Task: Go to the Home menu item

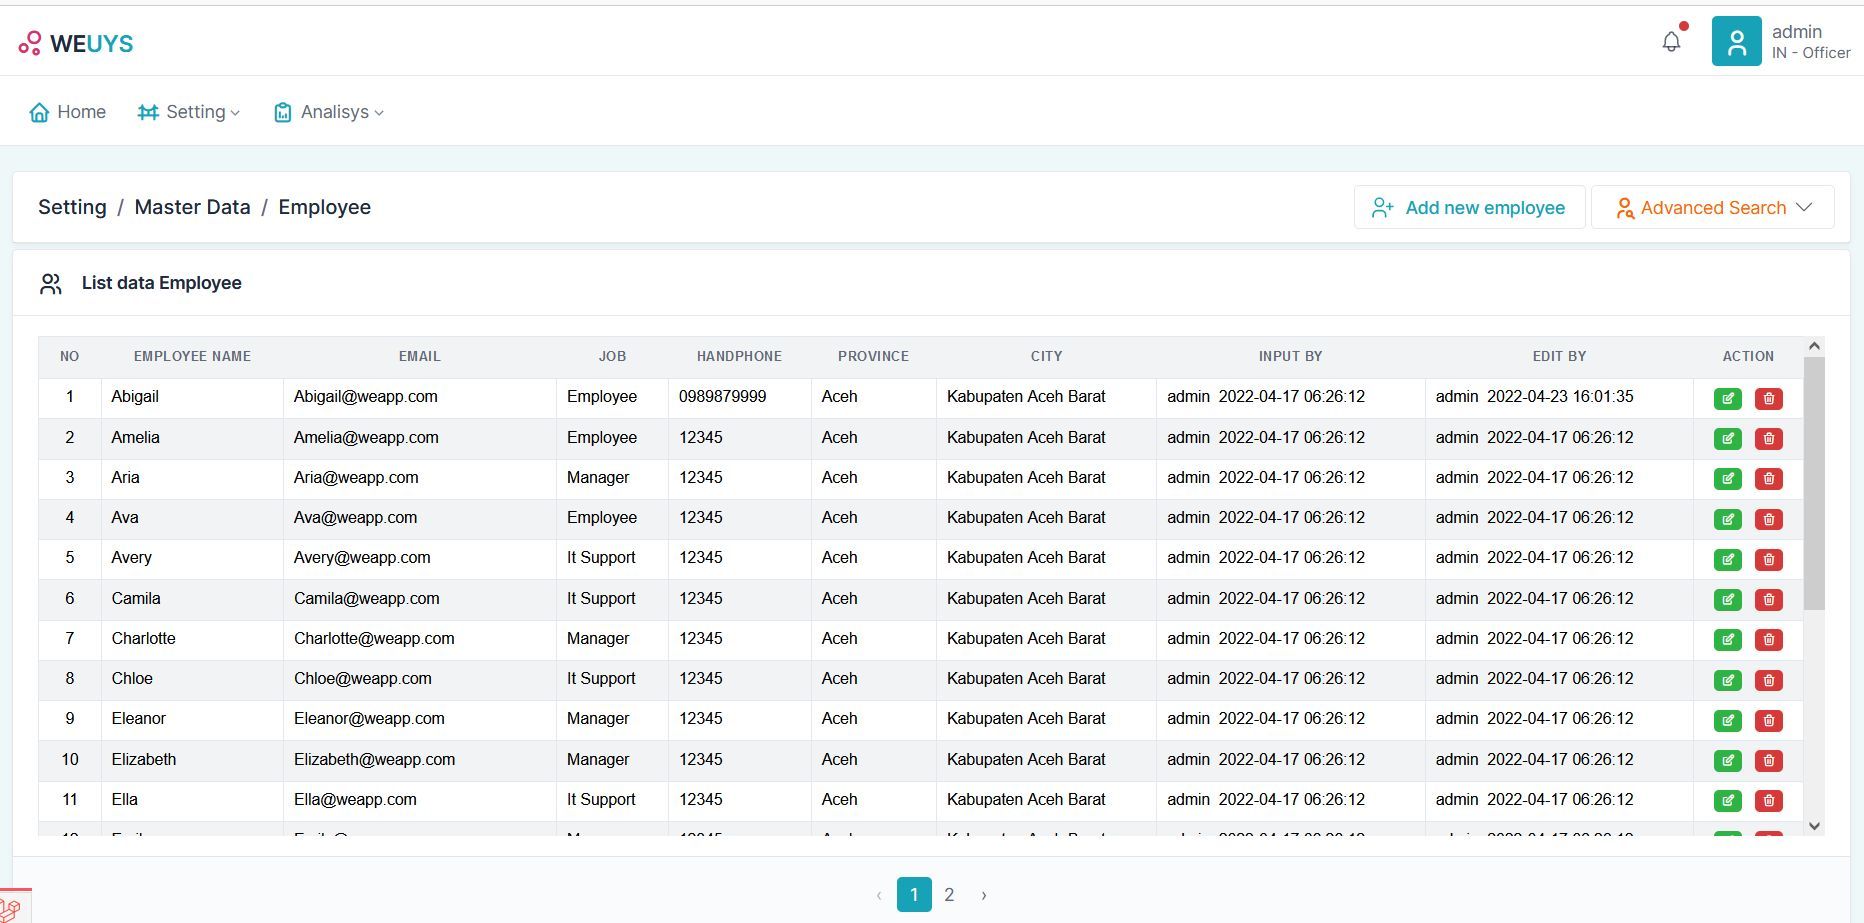Action: pos(68,112)
